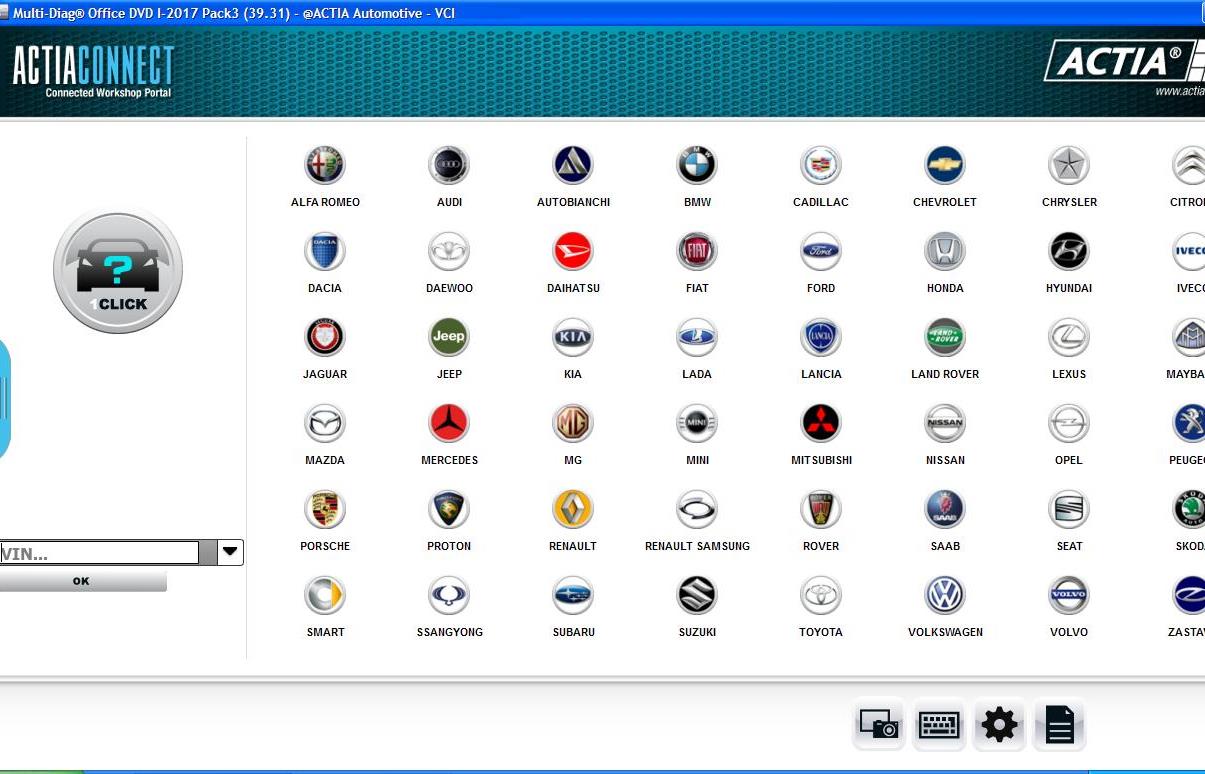Screen dimensions: 1205x774
Task: Open settings with the gear icon
Action: click(x=999, y=724)
